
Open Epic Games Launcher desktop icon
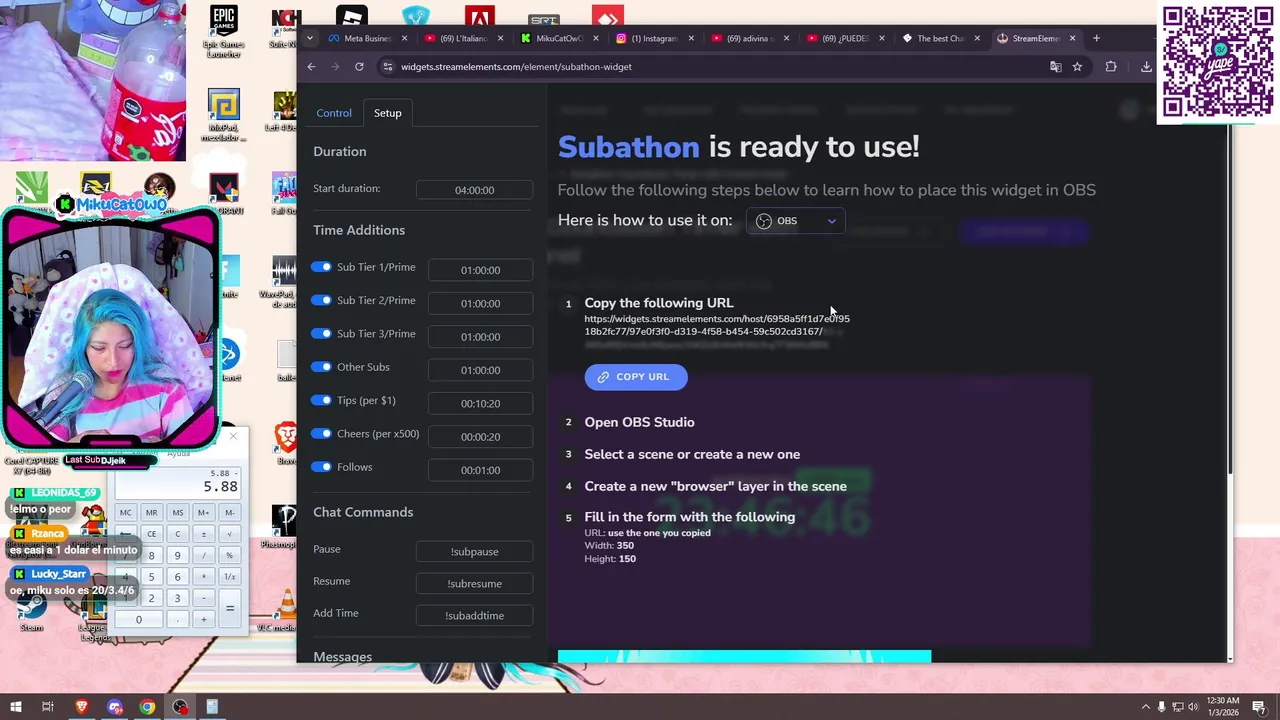[x=223, y=32]
